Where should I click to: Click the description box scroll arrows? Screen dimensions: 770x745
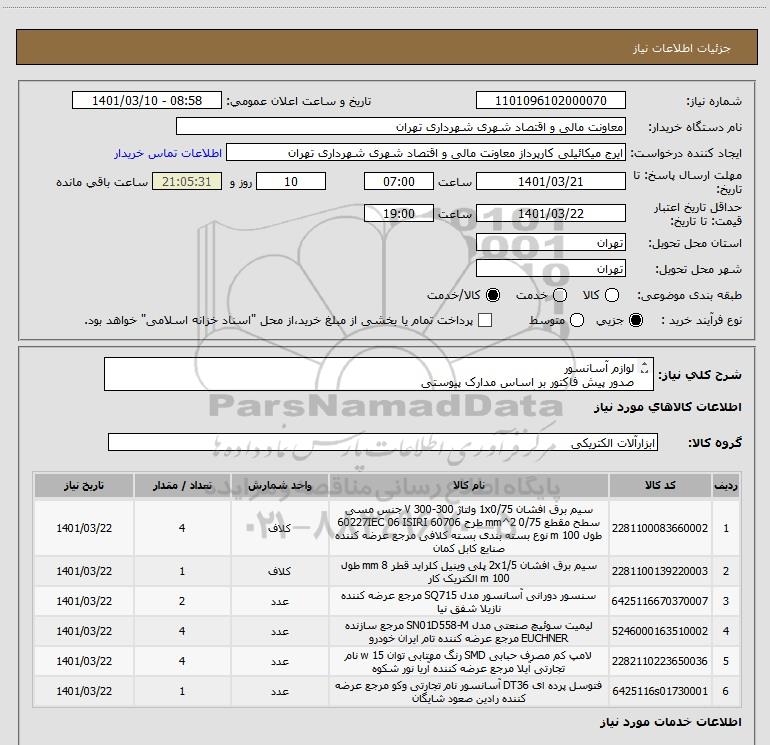645,367
